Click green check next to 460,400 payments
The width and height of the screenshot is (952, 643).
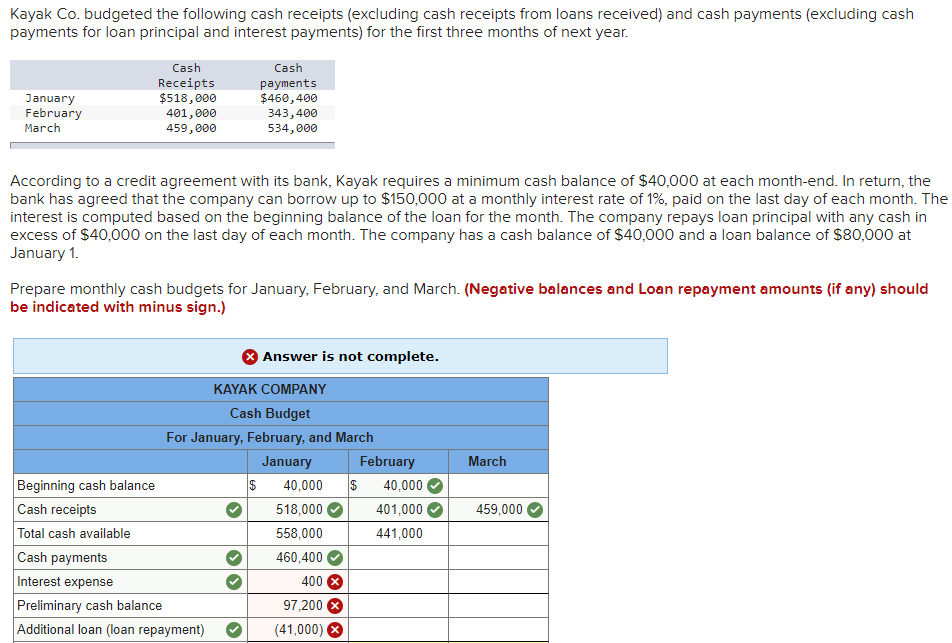335,558
